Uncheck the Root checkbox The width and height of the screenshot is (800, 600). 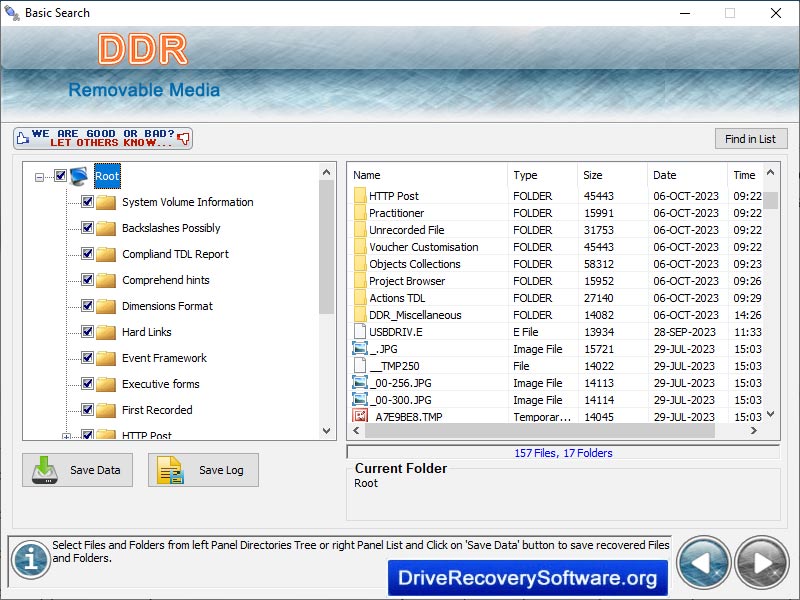[x=60, y=176]
